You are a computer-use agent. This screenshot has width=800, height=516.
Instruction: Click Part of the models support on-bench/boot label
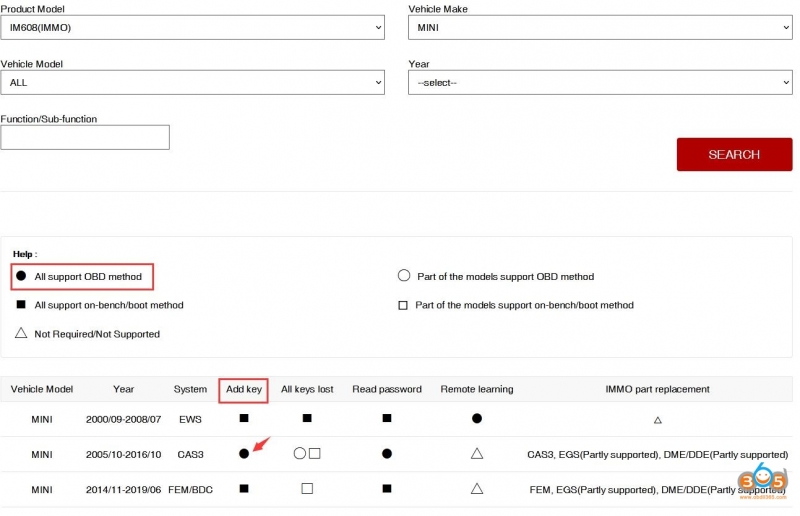pos(524,305)
